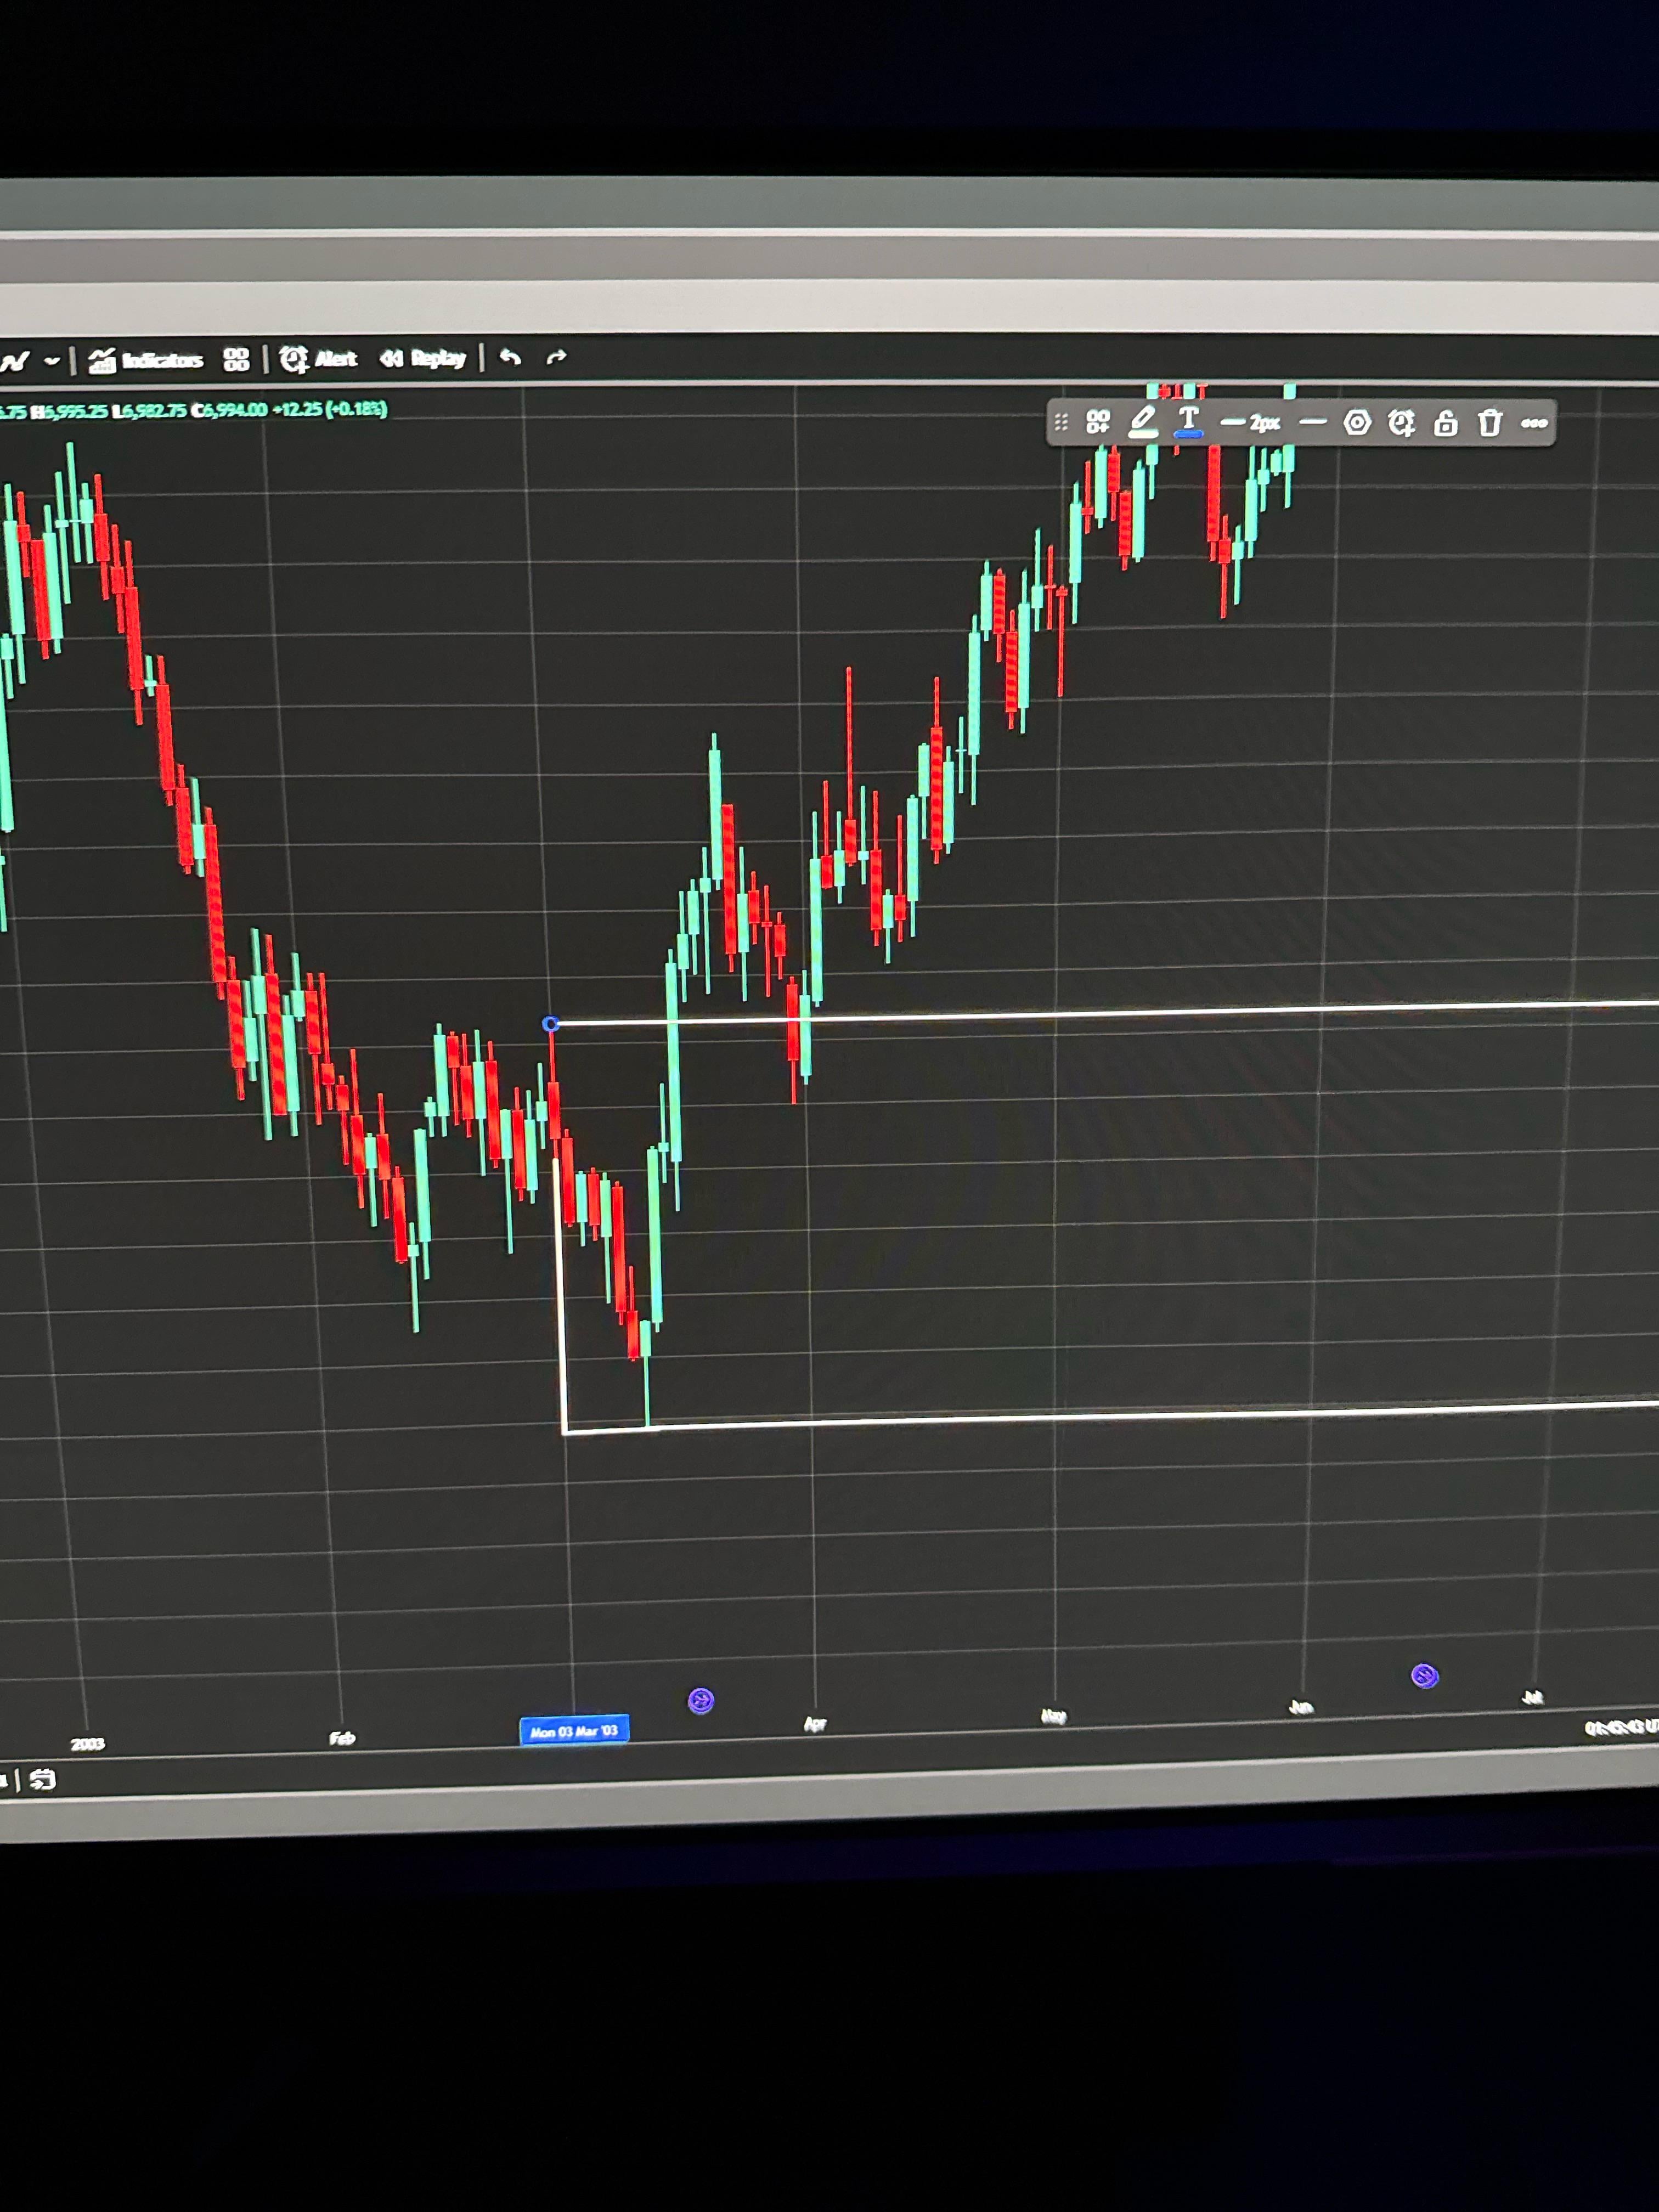Add alert on the selected drawing

pos(1401,423)
